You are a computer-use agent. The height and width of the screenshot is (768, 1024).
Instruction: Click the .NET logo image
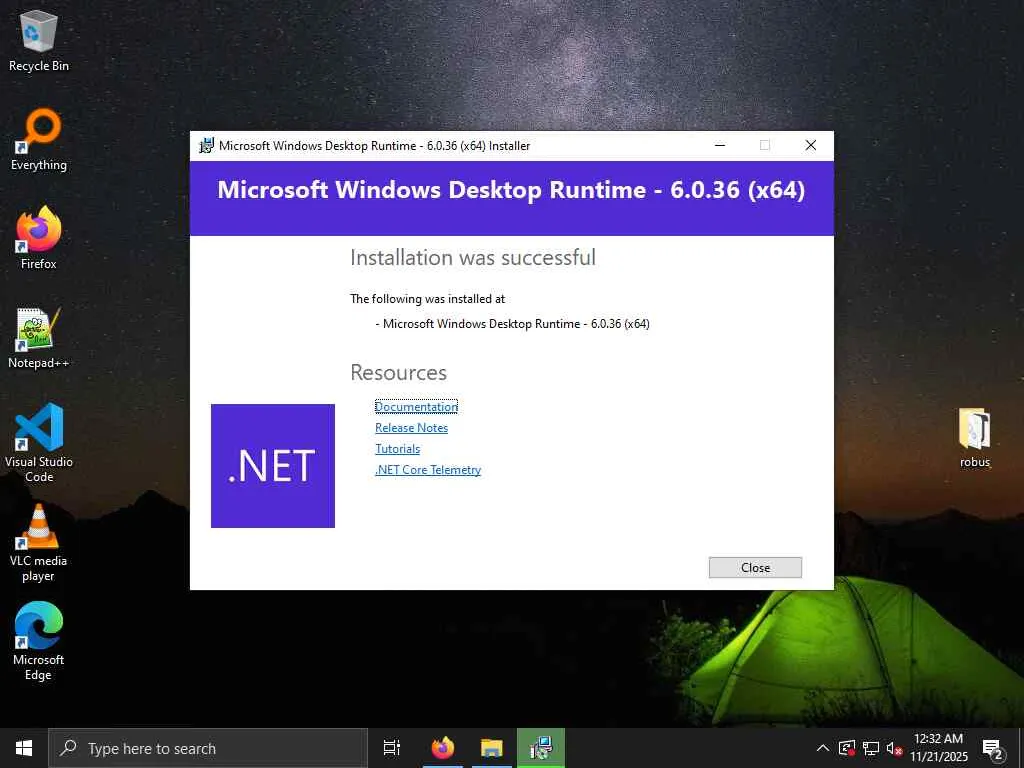tap(273, 466)
